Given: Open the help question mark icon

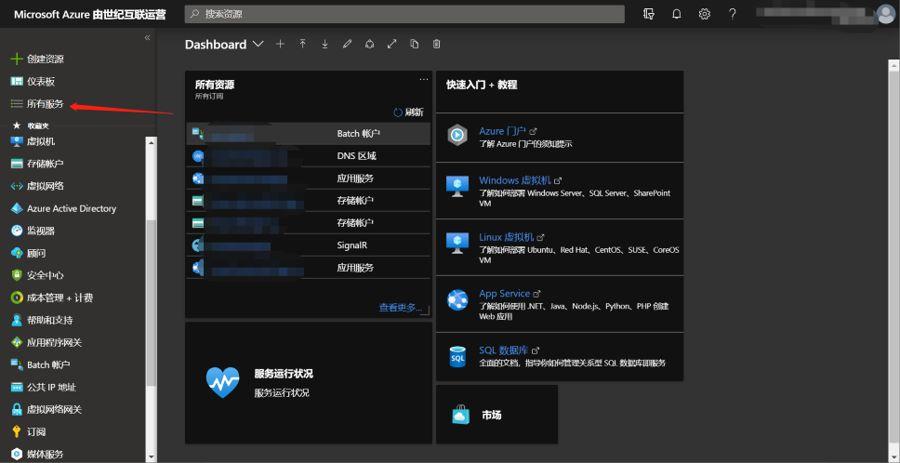Looking at the screenshot, I should pos(732,14).
